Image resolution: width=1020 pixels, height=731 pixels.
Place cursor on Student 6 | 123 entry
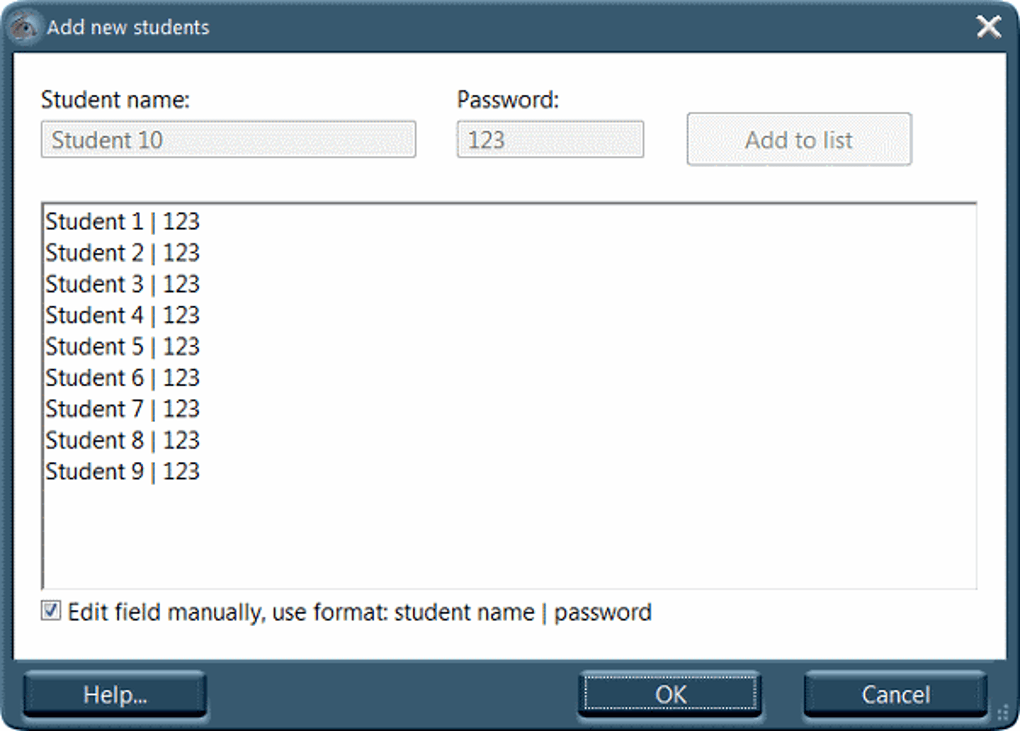point(122,378)
